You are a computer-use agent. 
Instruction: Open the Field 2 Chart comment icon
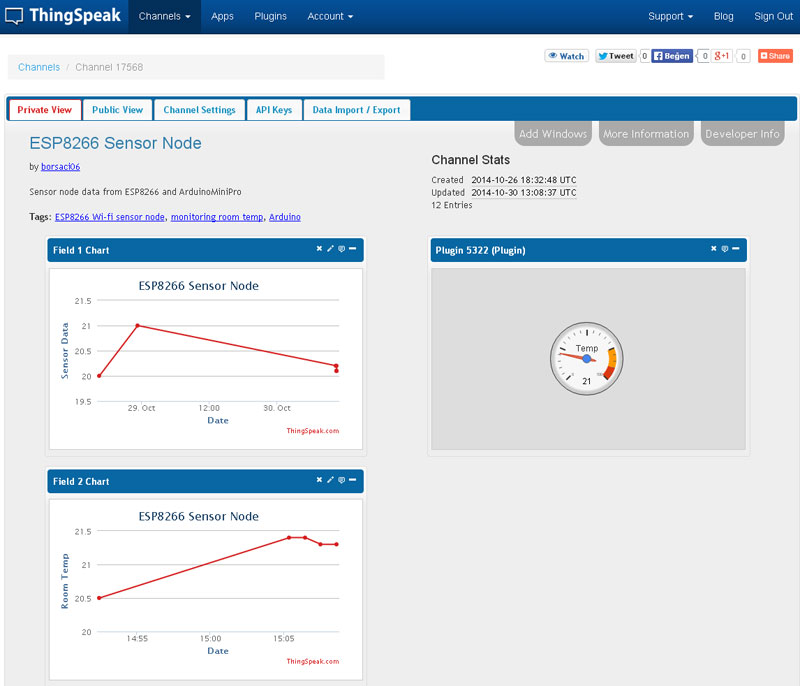pyautogui.click(x=341, y=479)
